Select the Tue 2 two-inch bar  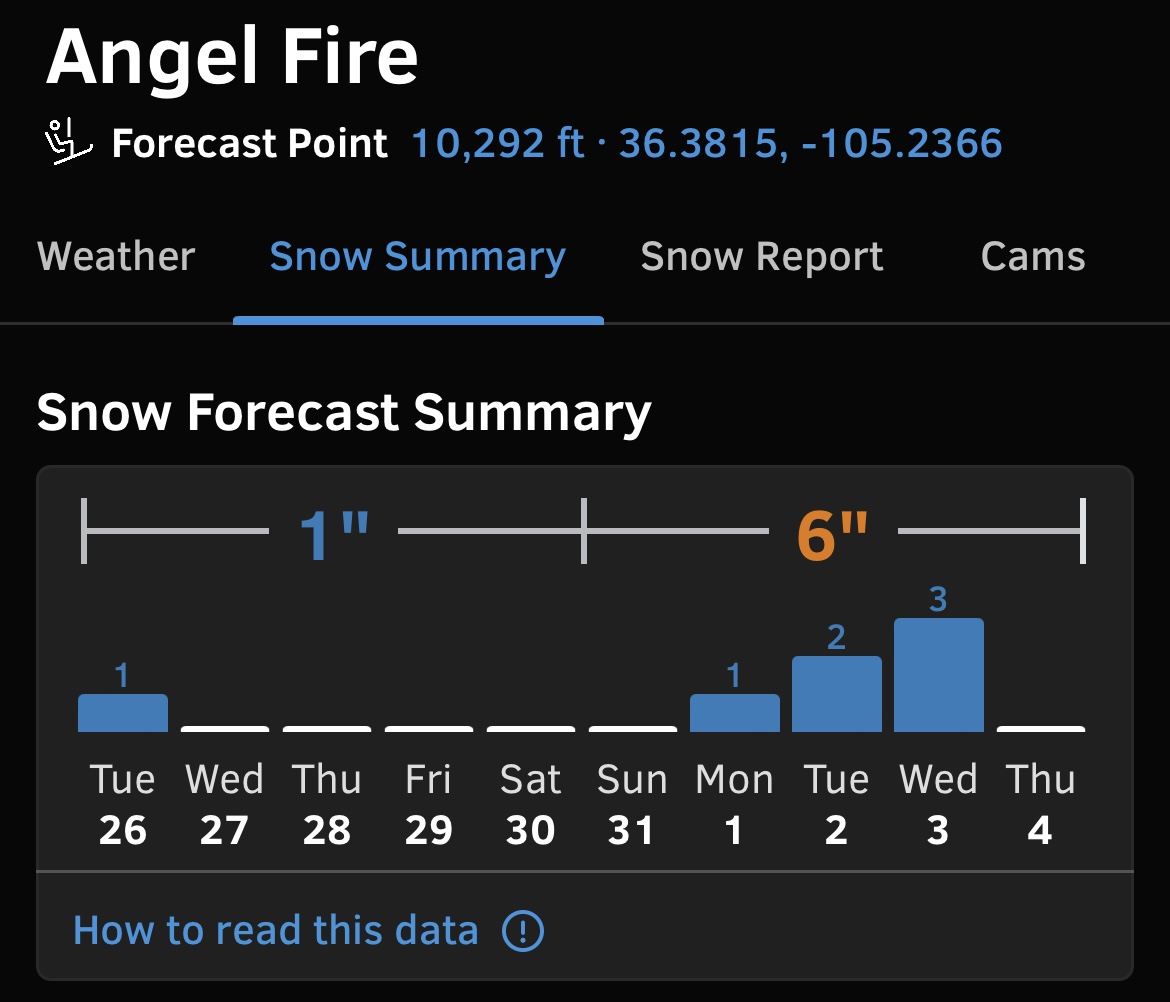tap(836, 694)
